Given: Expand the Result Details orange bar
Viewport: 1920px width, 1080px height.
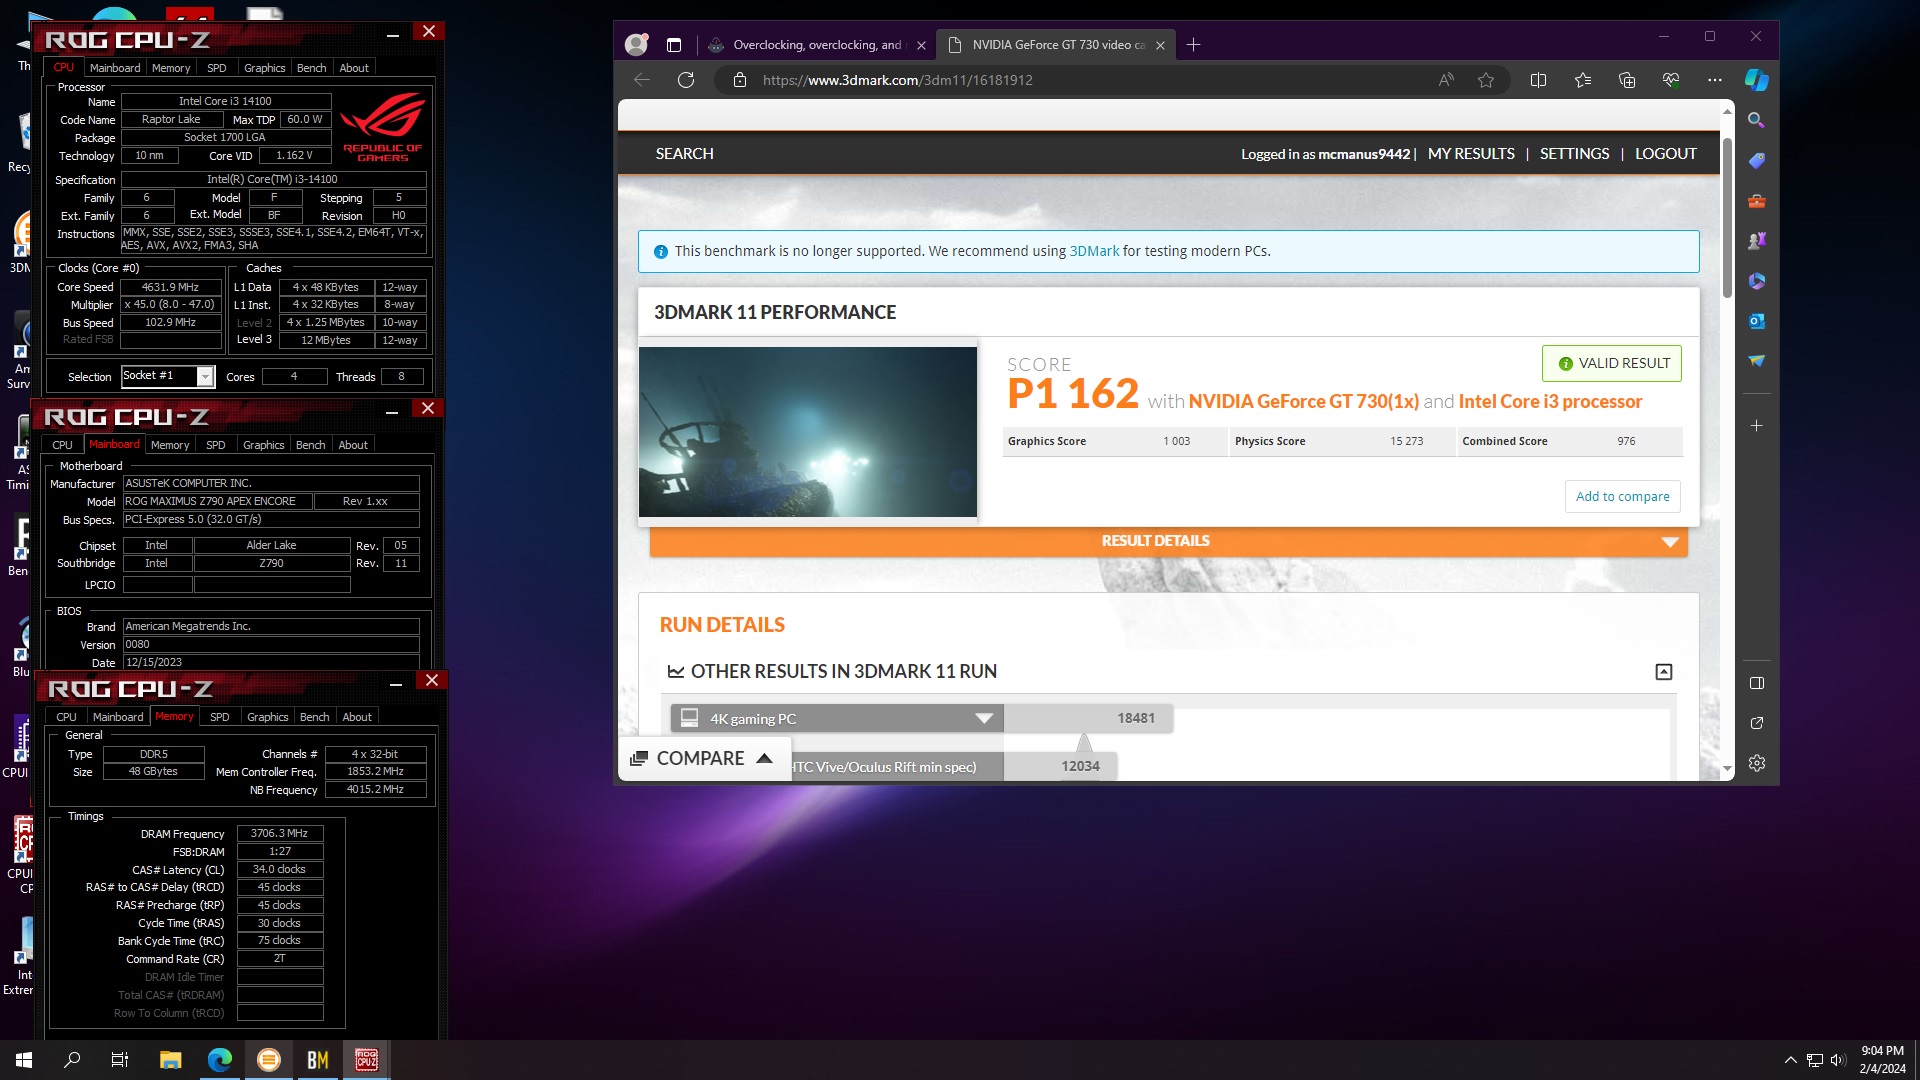Looking at the screenshot, I should coord(1168,541).
